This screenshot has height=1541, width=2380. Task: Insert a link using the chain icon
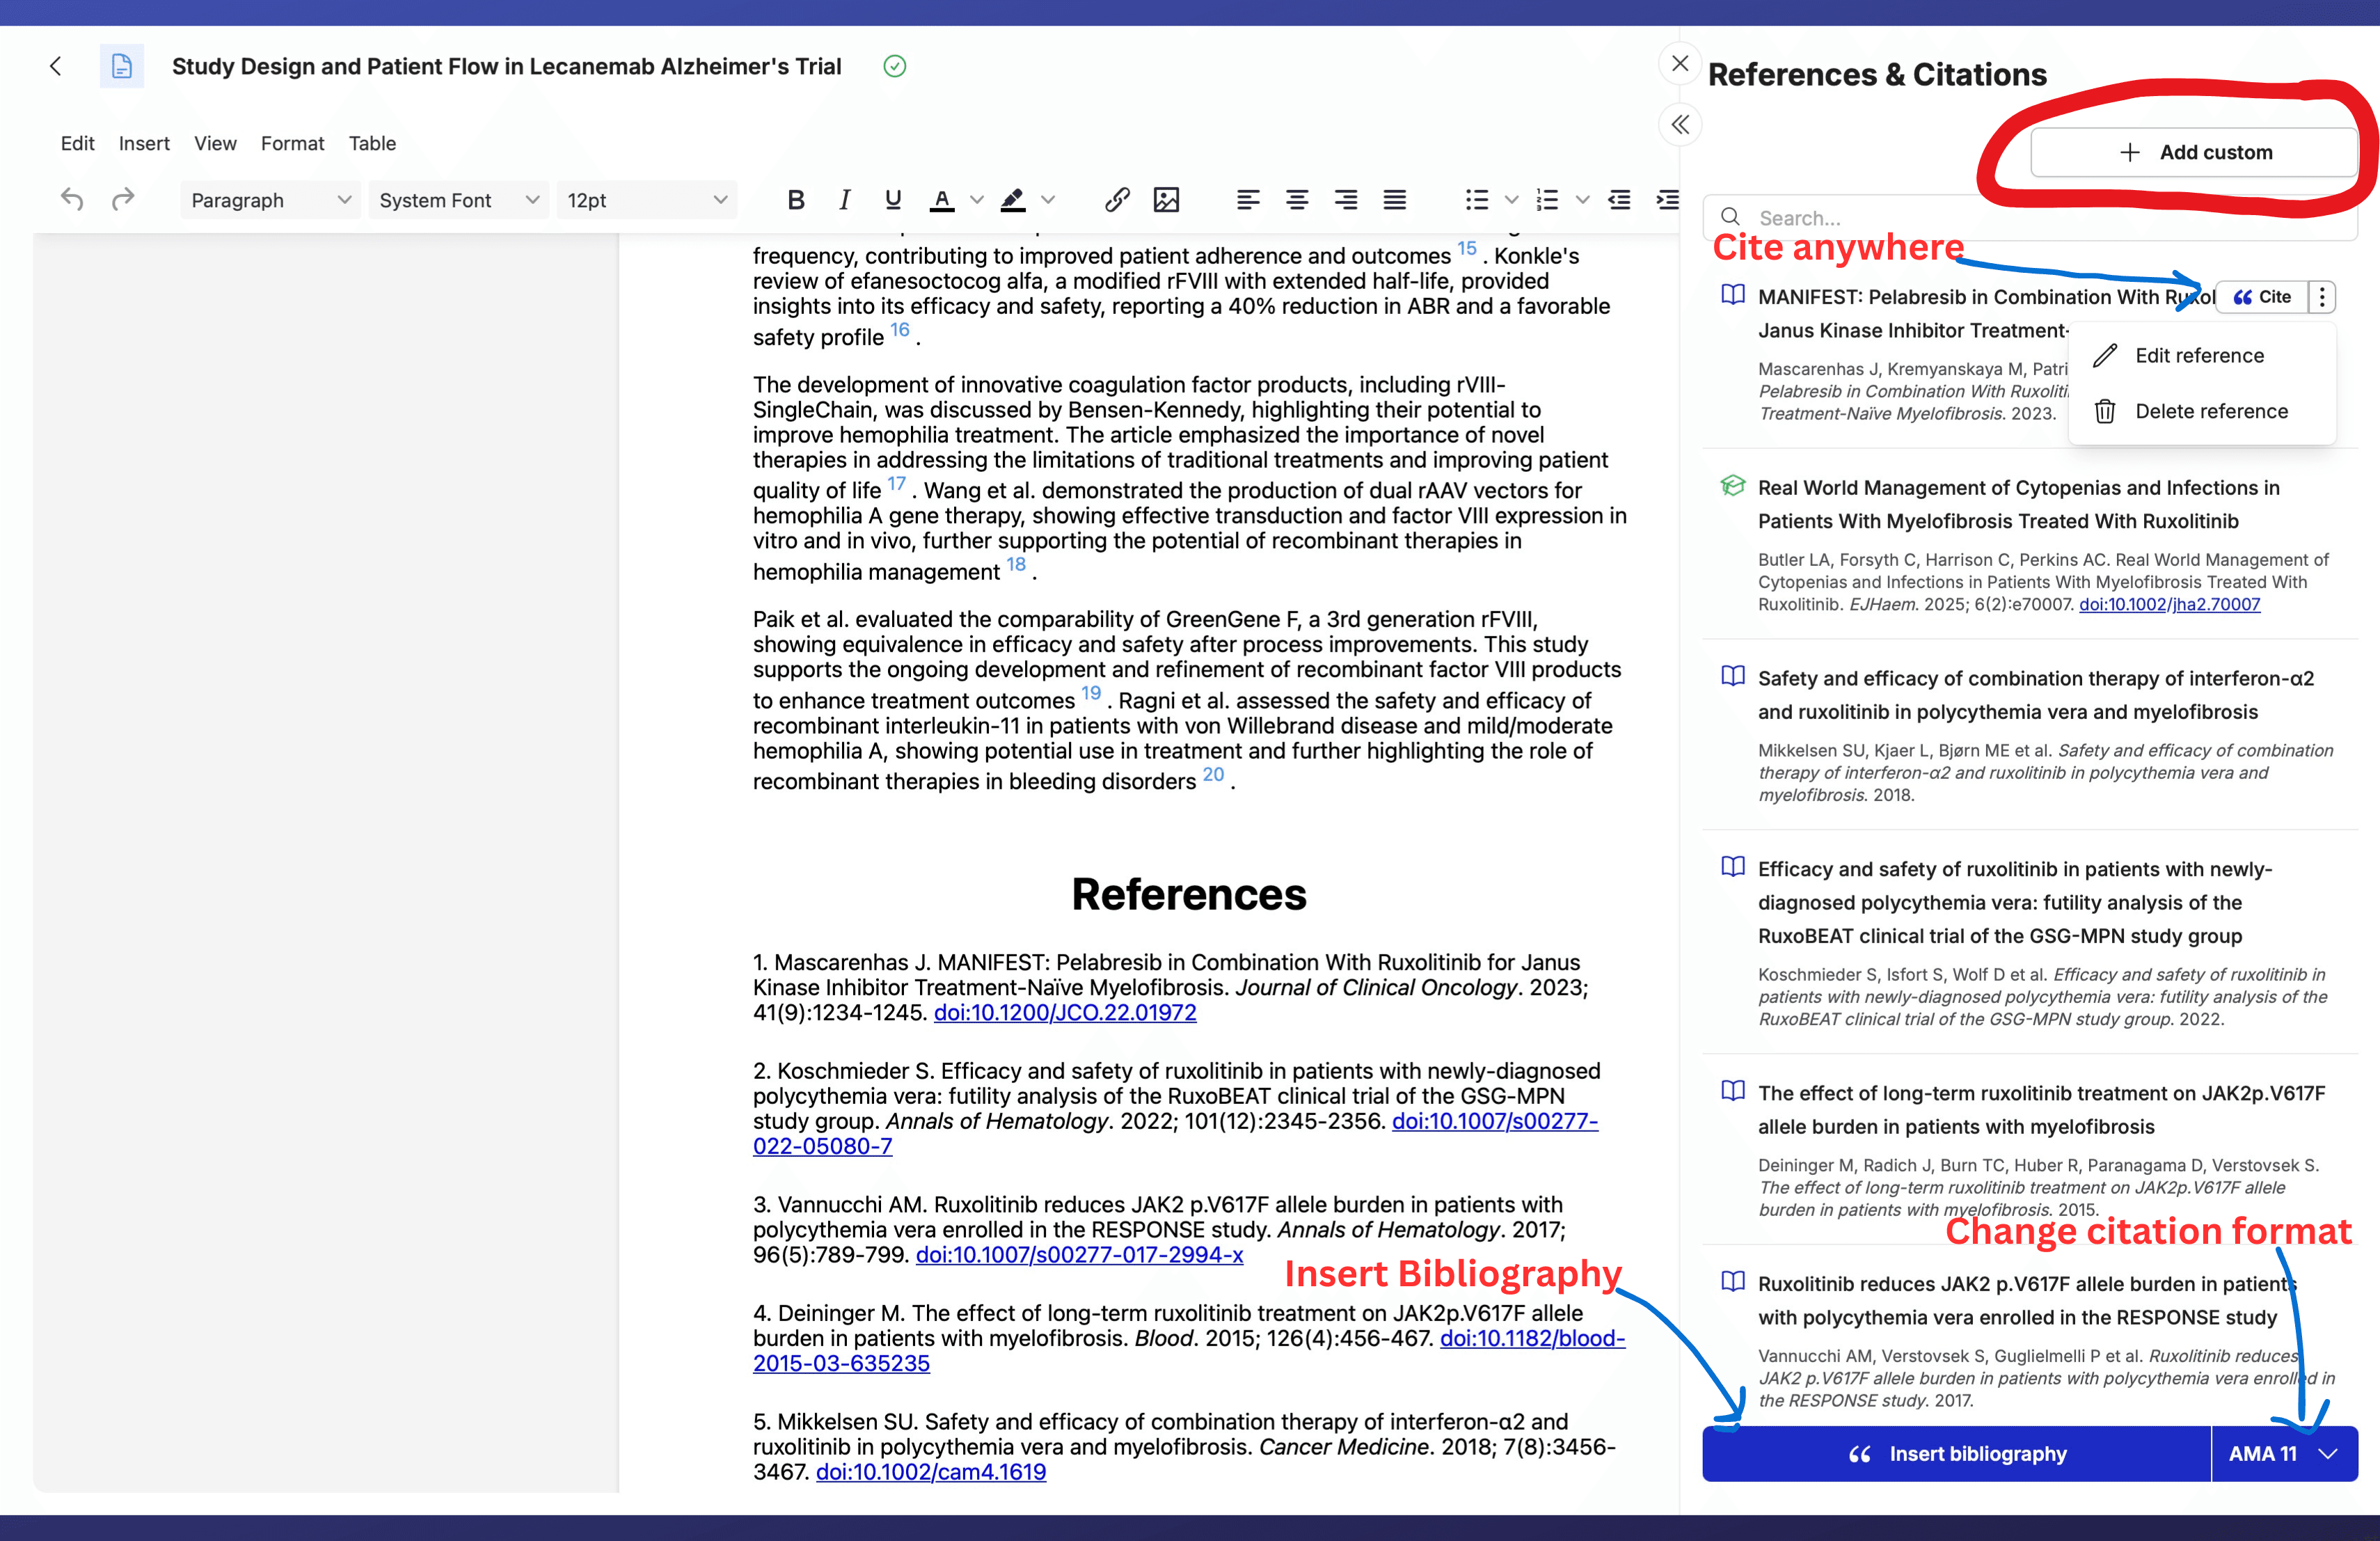[x=1117, y=200]
